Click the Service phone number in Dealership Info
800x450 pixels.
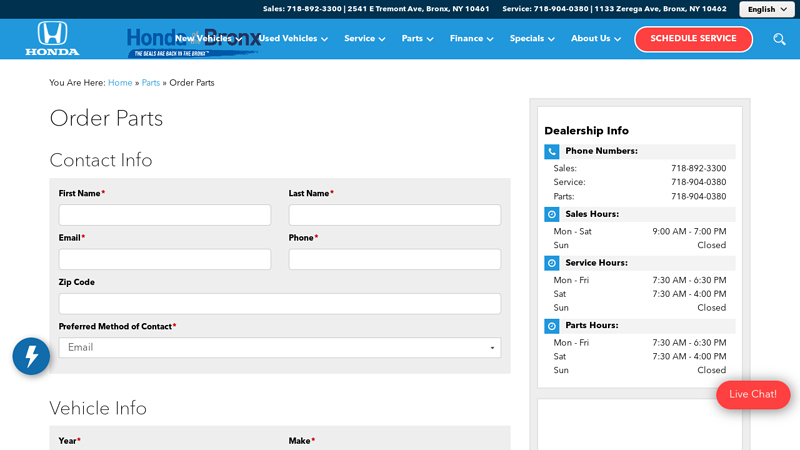[698, 182]
